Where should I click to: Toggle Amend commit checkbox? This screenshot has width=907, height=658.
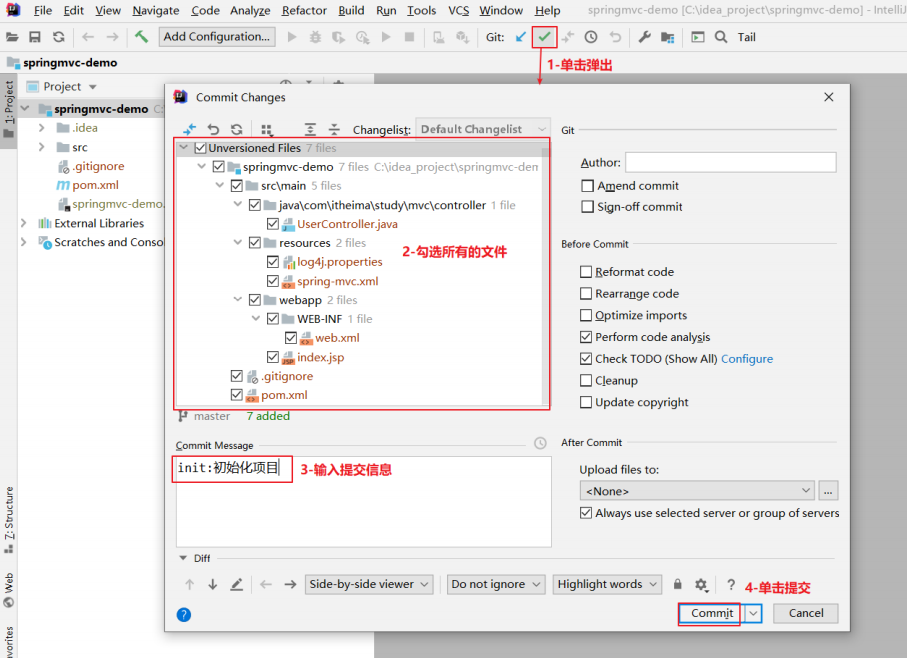click(x=588, y=186)
